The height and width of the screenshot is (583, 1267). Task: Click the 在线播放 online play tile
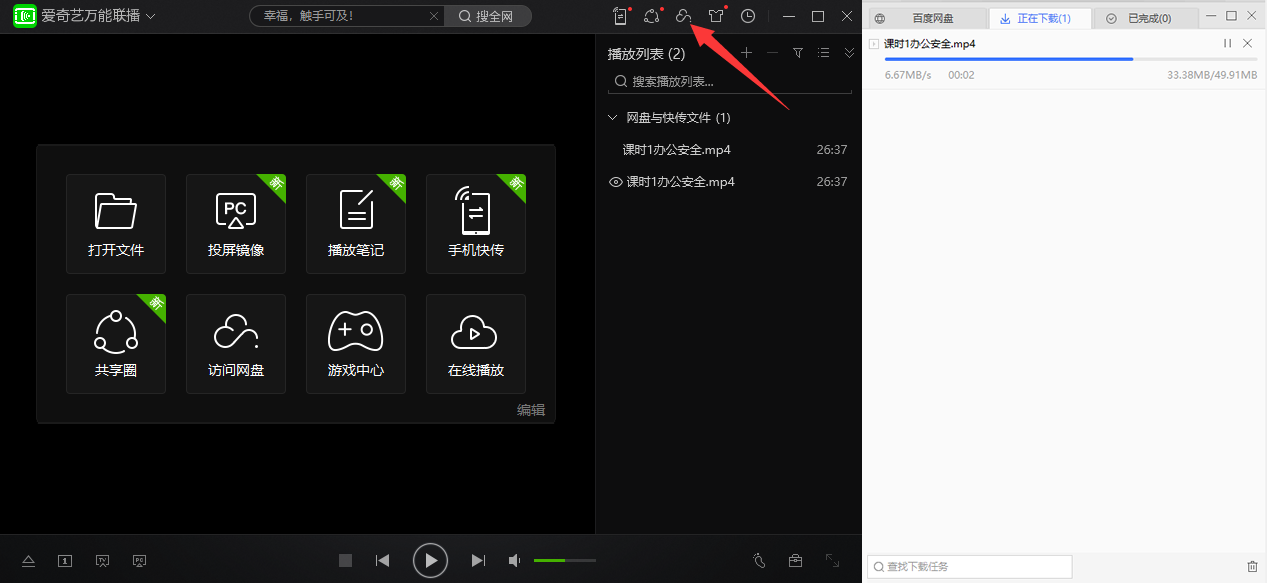click(476, 344)
